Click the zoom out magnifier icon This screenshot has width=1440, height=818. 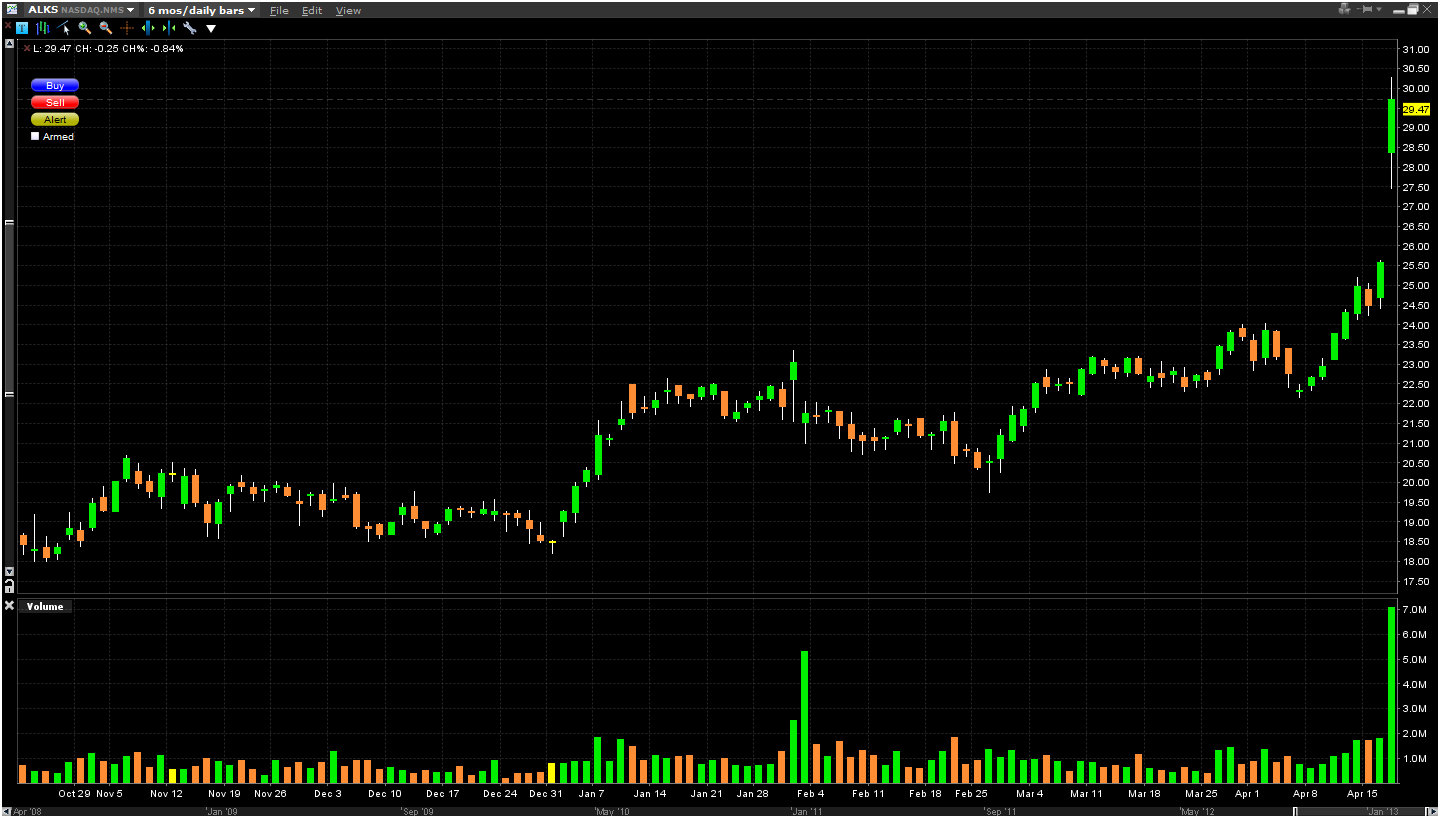point(105,28)
